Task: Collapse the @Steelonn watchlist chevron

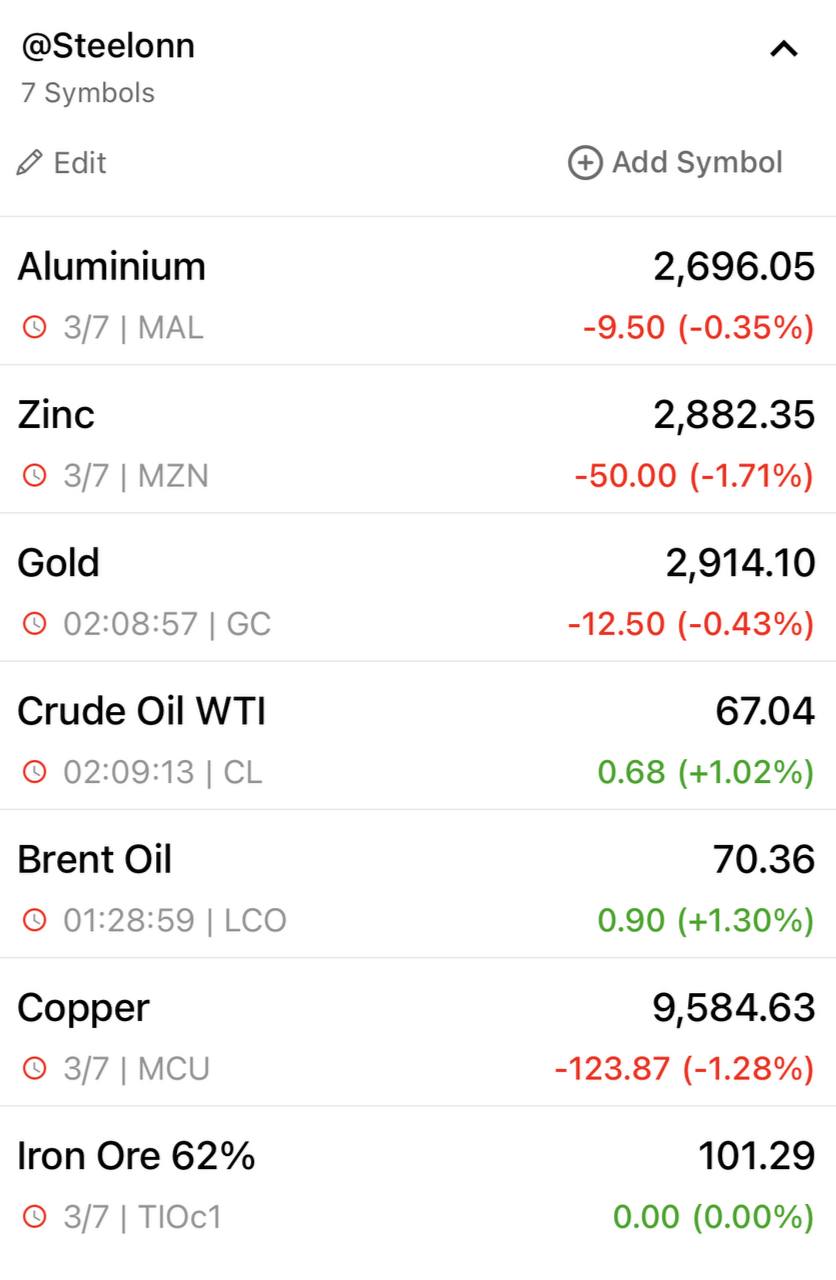Action: tap(784, 49)
